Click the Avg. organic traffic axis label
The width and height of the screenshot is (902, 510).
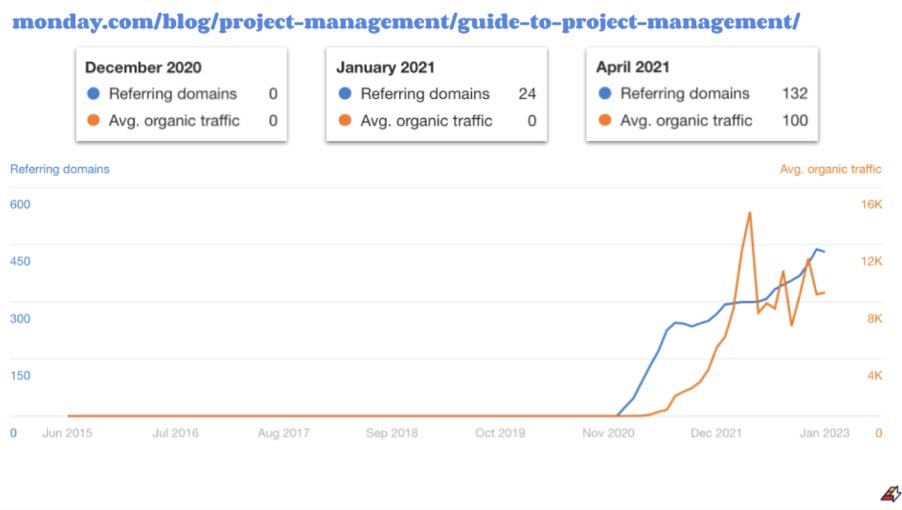(x=830, y=169)
